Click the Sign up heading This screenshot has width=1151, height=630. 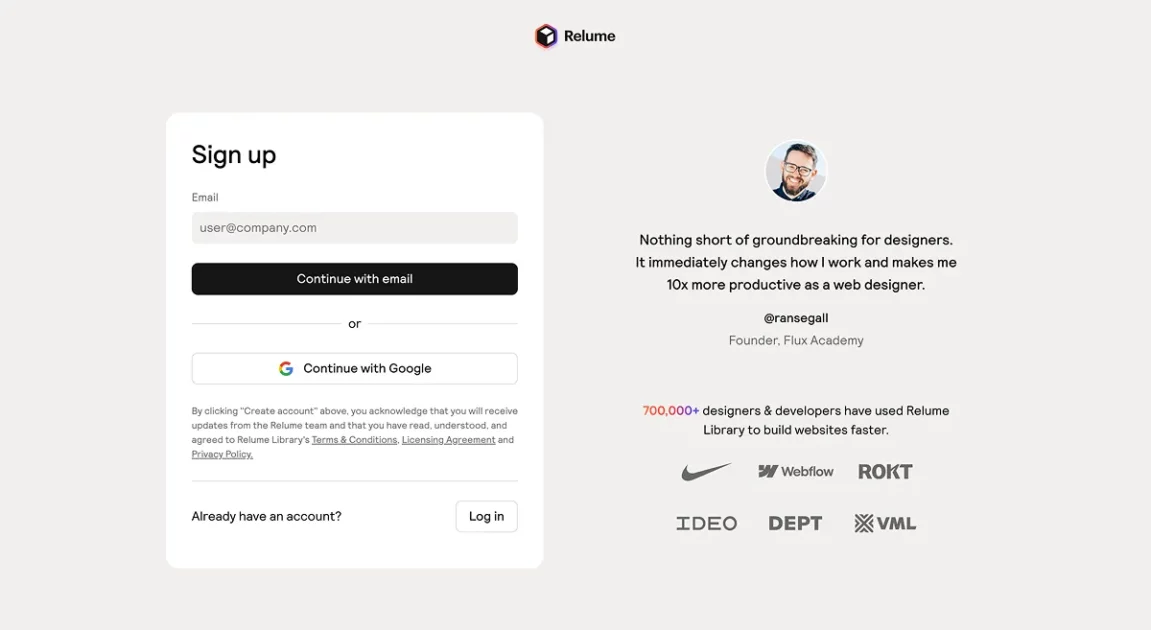234,155
